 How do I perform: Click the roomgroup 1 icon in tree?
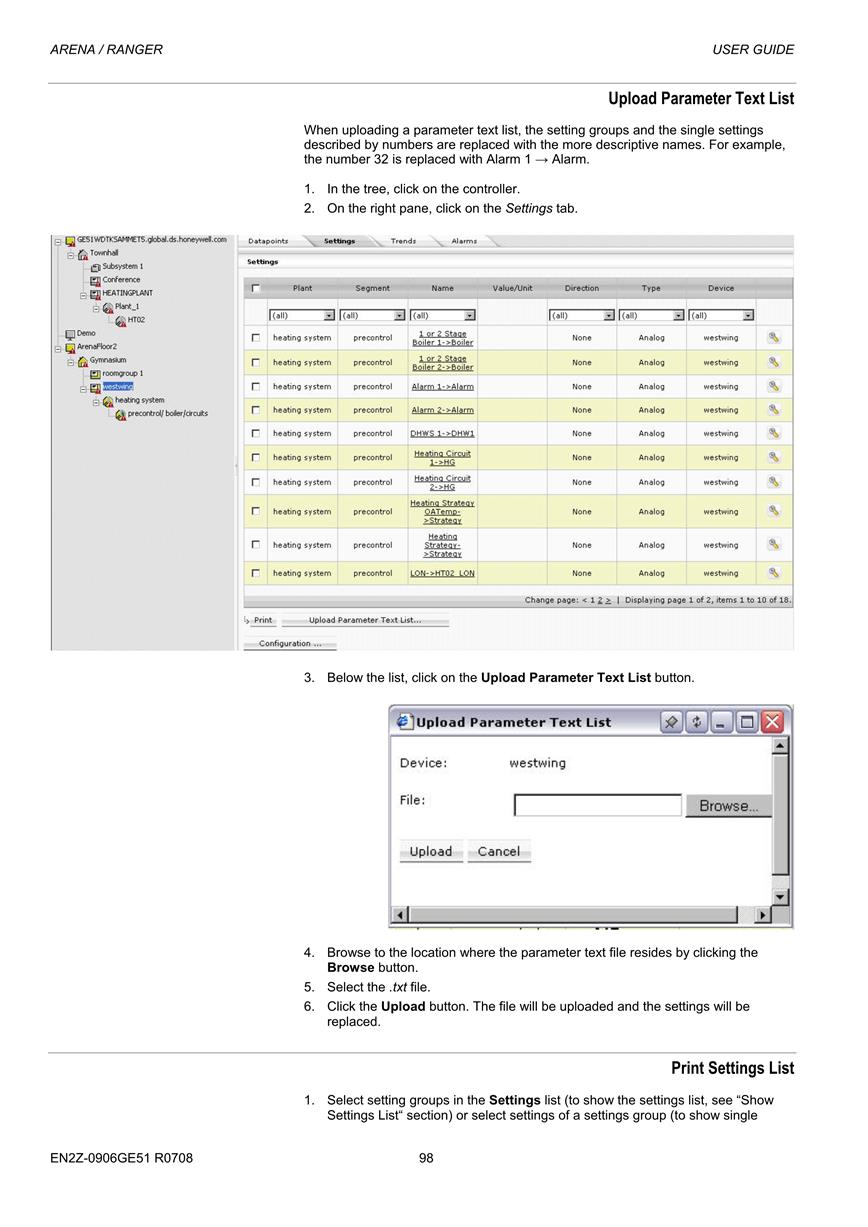point(95,374)
